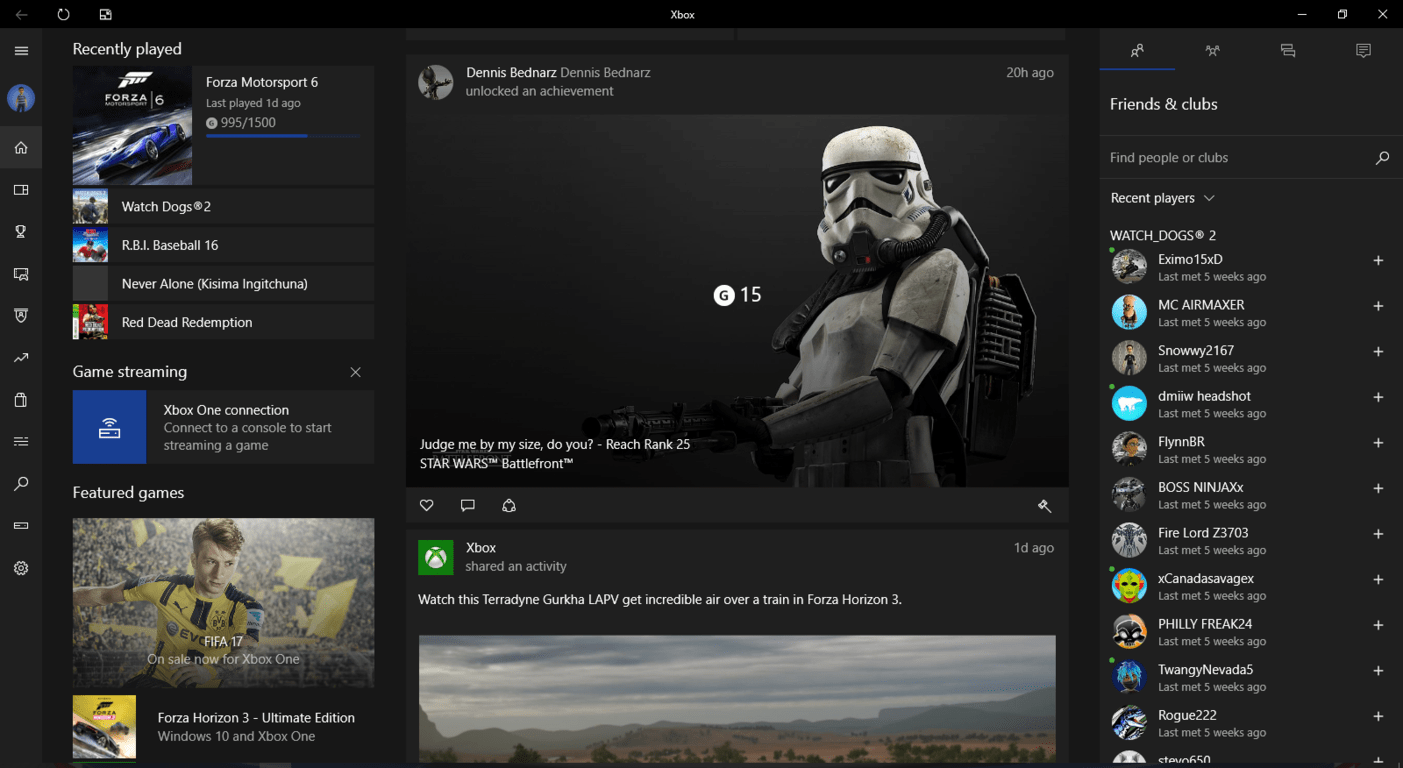Click the WATCH_DOGS® 2 group header
Image resolution: width=1403 pixels, height=768 pixels.
(1163, 236)
